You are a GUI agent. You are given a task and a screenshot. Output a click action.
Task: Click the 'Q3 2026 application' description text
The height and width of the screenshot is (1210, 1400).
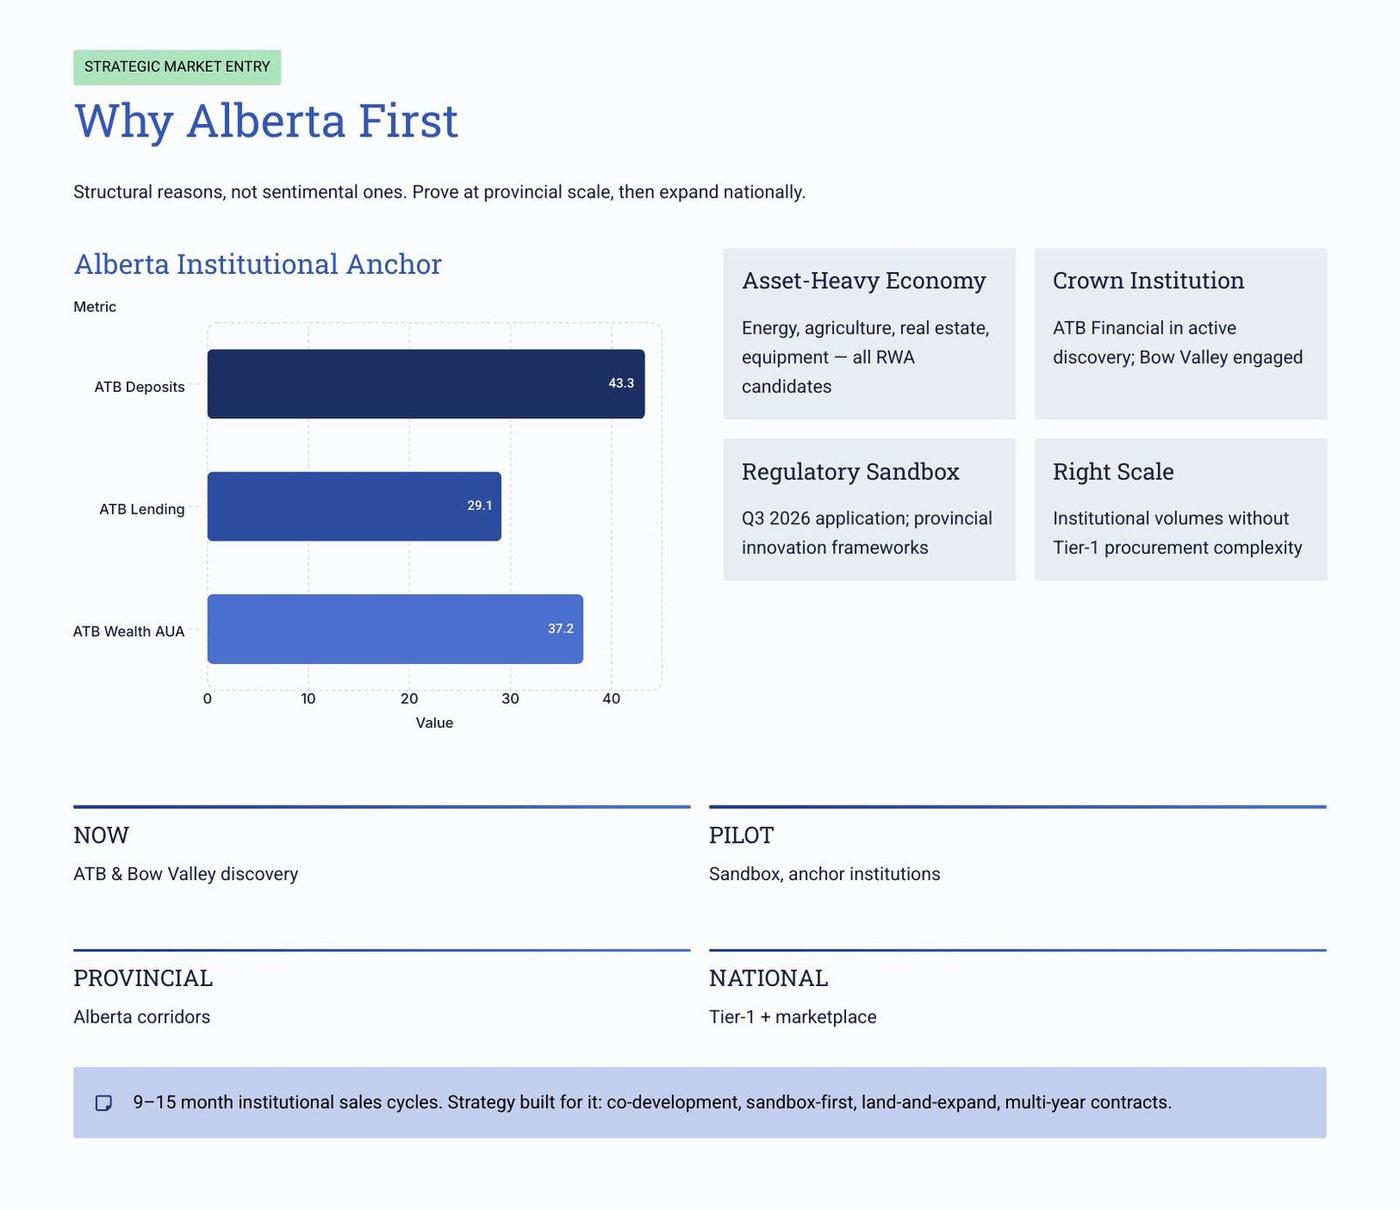(867, 533)
